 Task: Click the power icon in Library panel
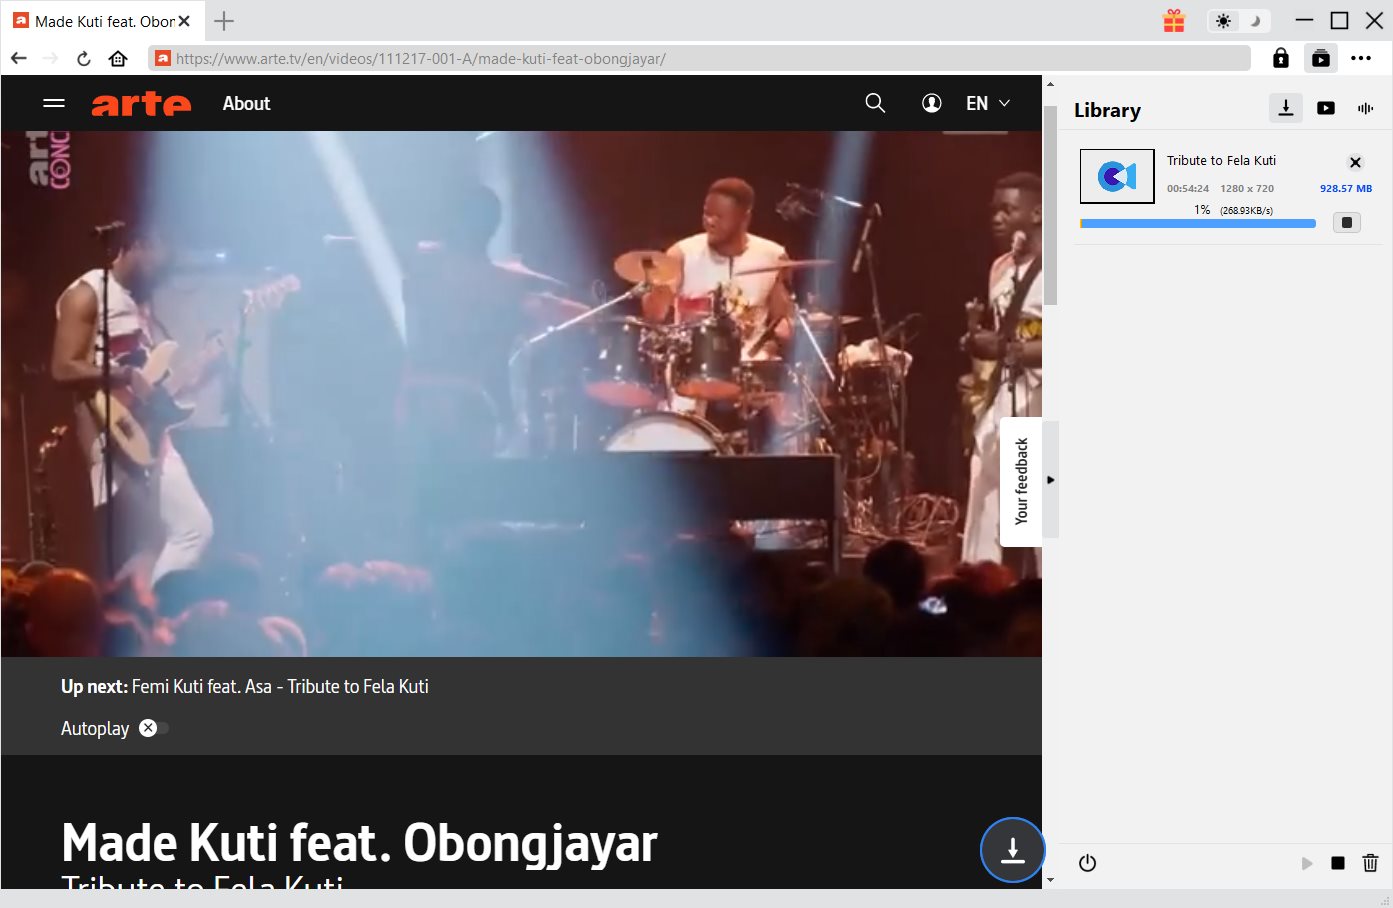coord(1087,863)
